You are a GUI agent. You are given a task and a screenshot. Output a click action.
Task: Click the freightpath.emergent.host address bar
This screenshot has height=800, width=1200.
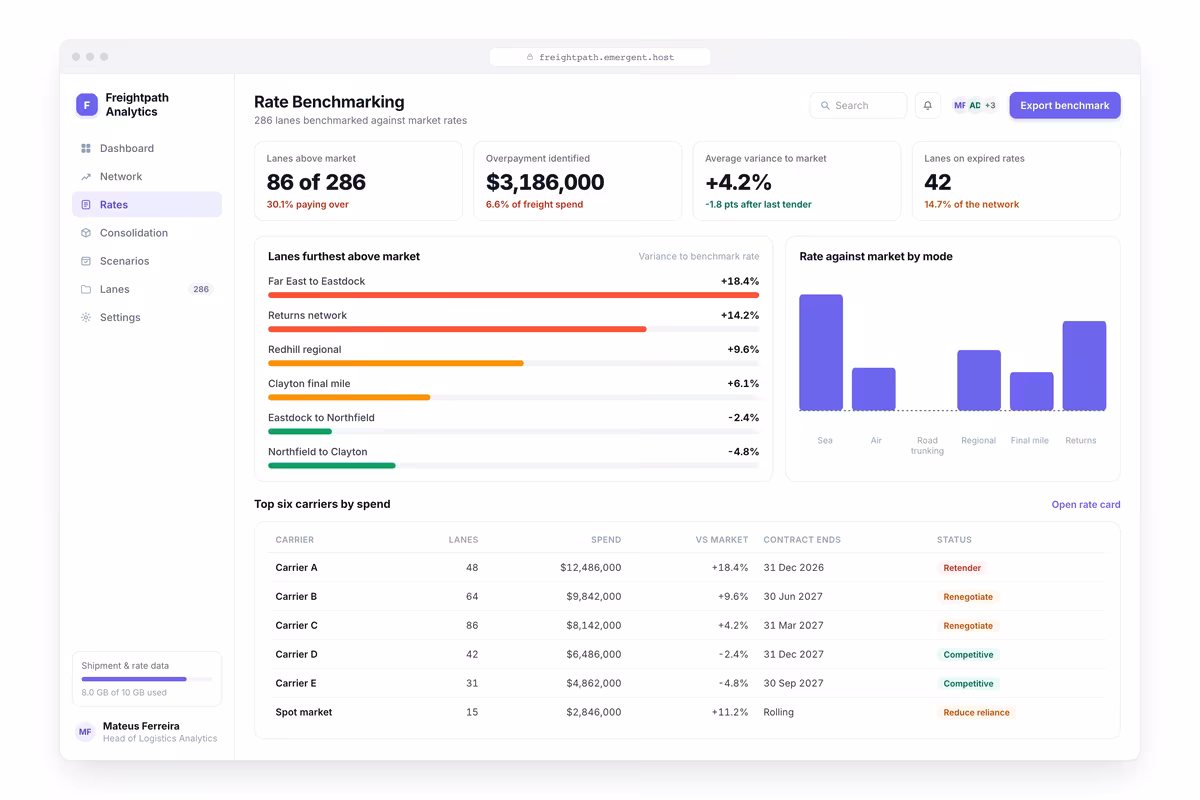tap(600, 58)
